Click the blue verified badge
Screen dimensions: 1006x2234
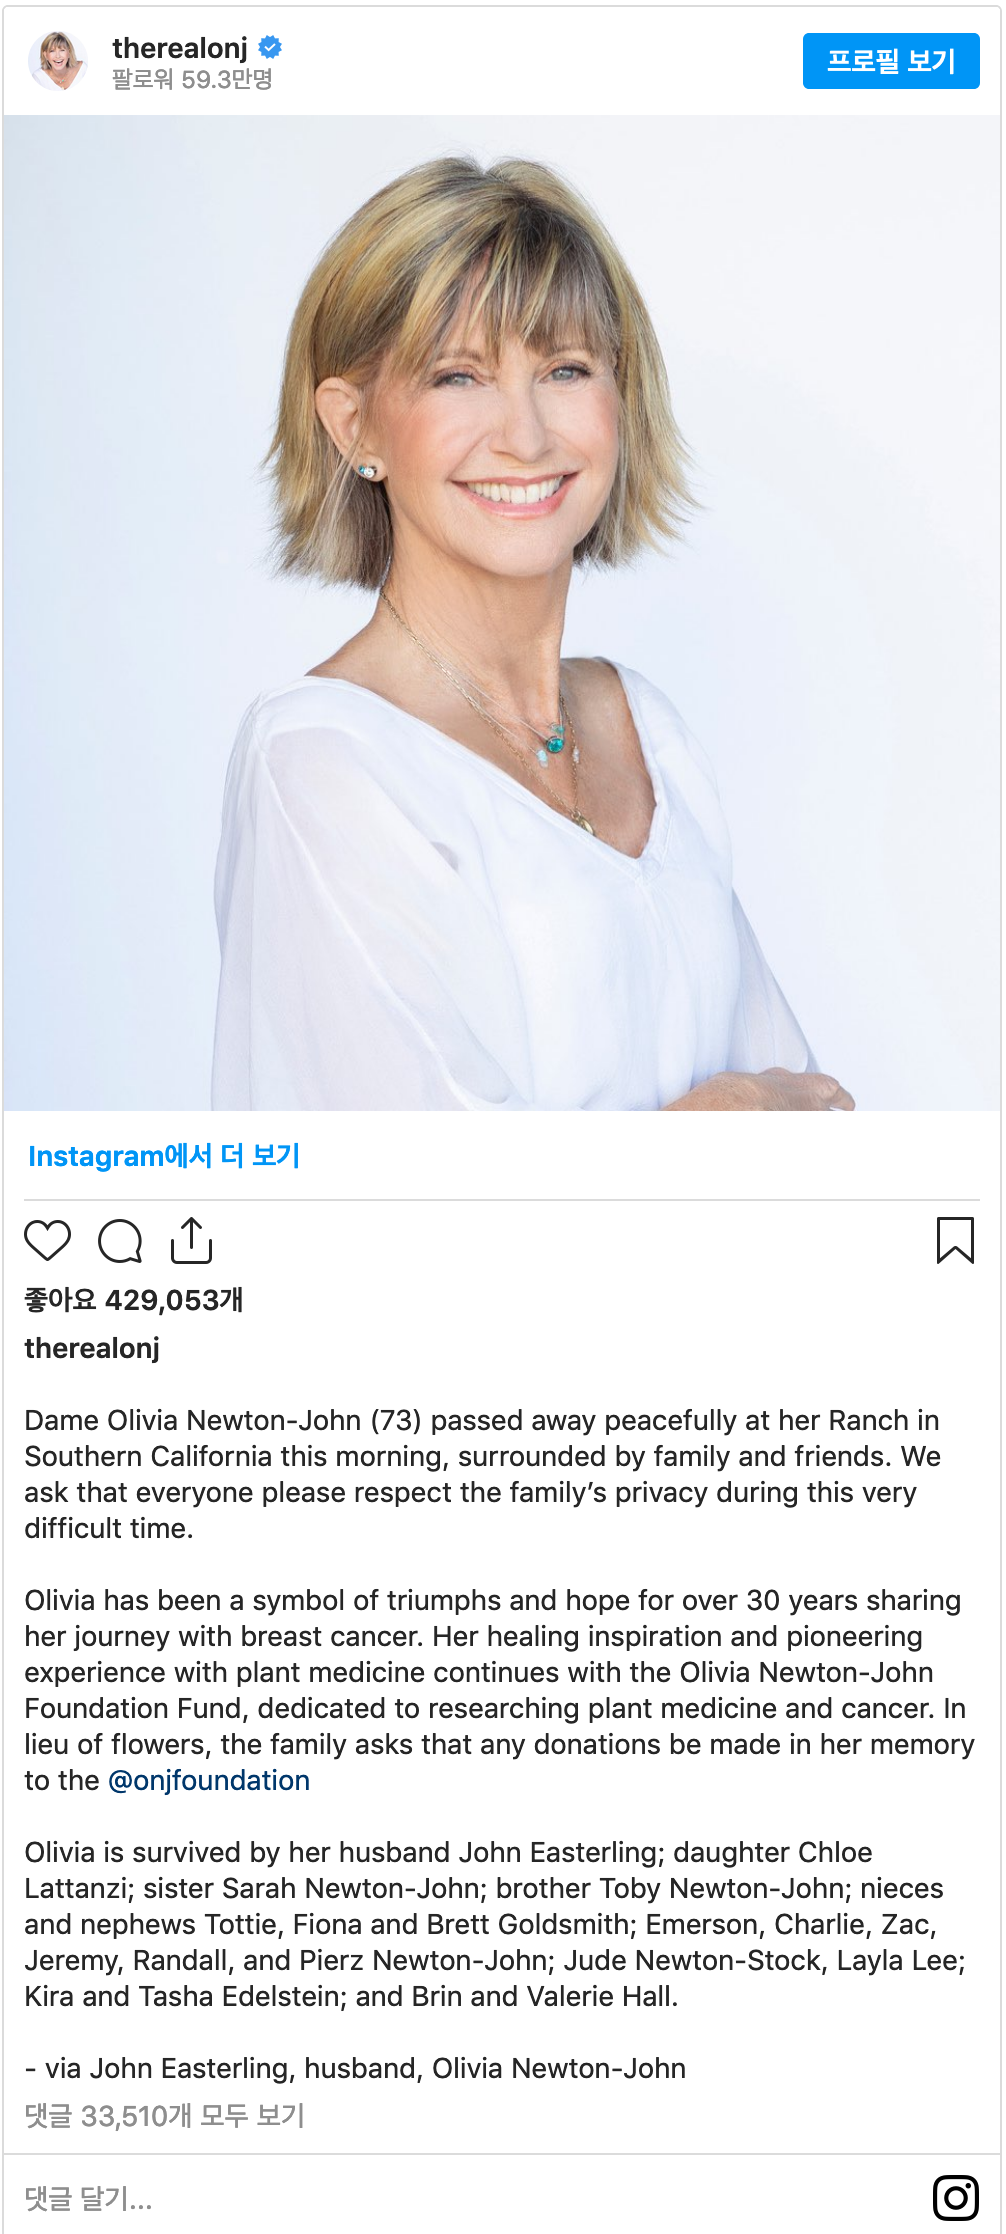tap(270, 47)
